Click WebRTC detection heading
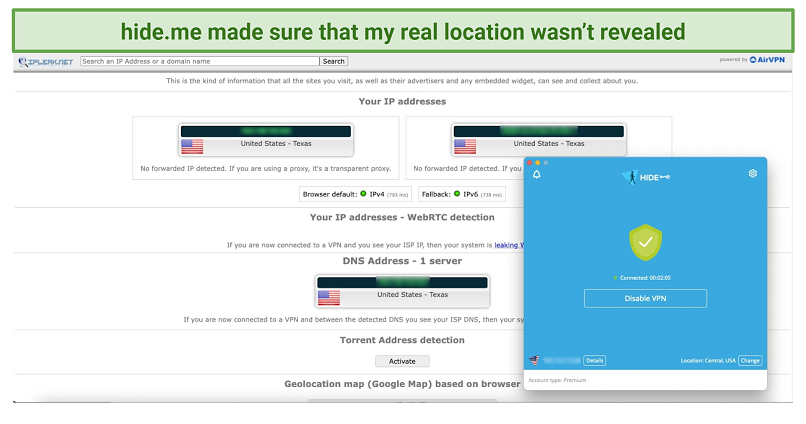Image resolution: width=806 pixels, height=424 pixels. click(x=402, y=217)
